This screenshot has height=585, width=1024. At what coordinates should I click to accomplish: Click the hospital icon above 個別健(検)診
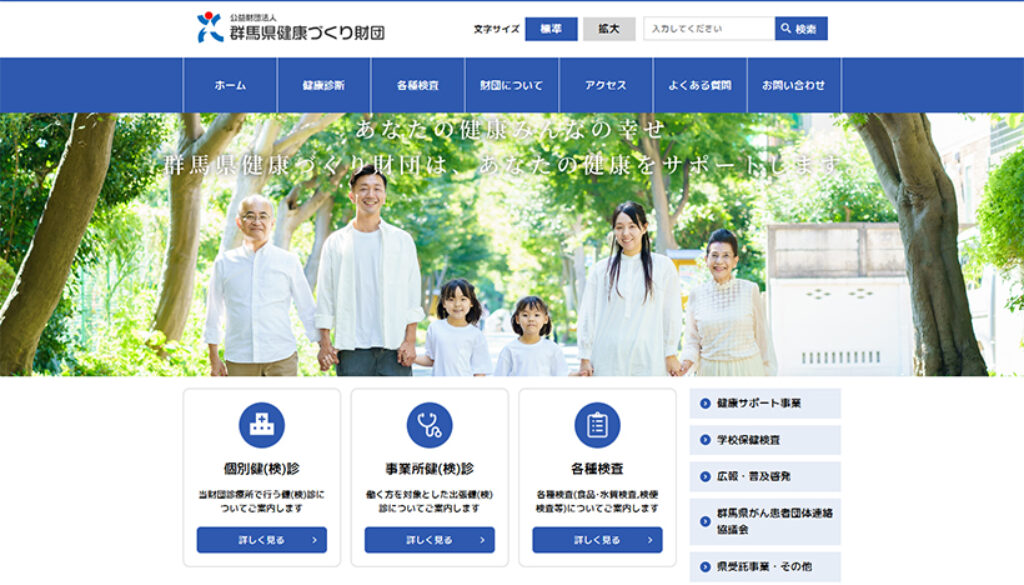262,424
